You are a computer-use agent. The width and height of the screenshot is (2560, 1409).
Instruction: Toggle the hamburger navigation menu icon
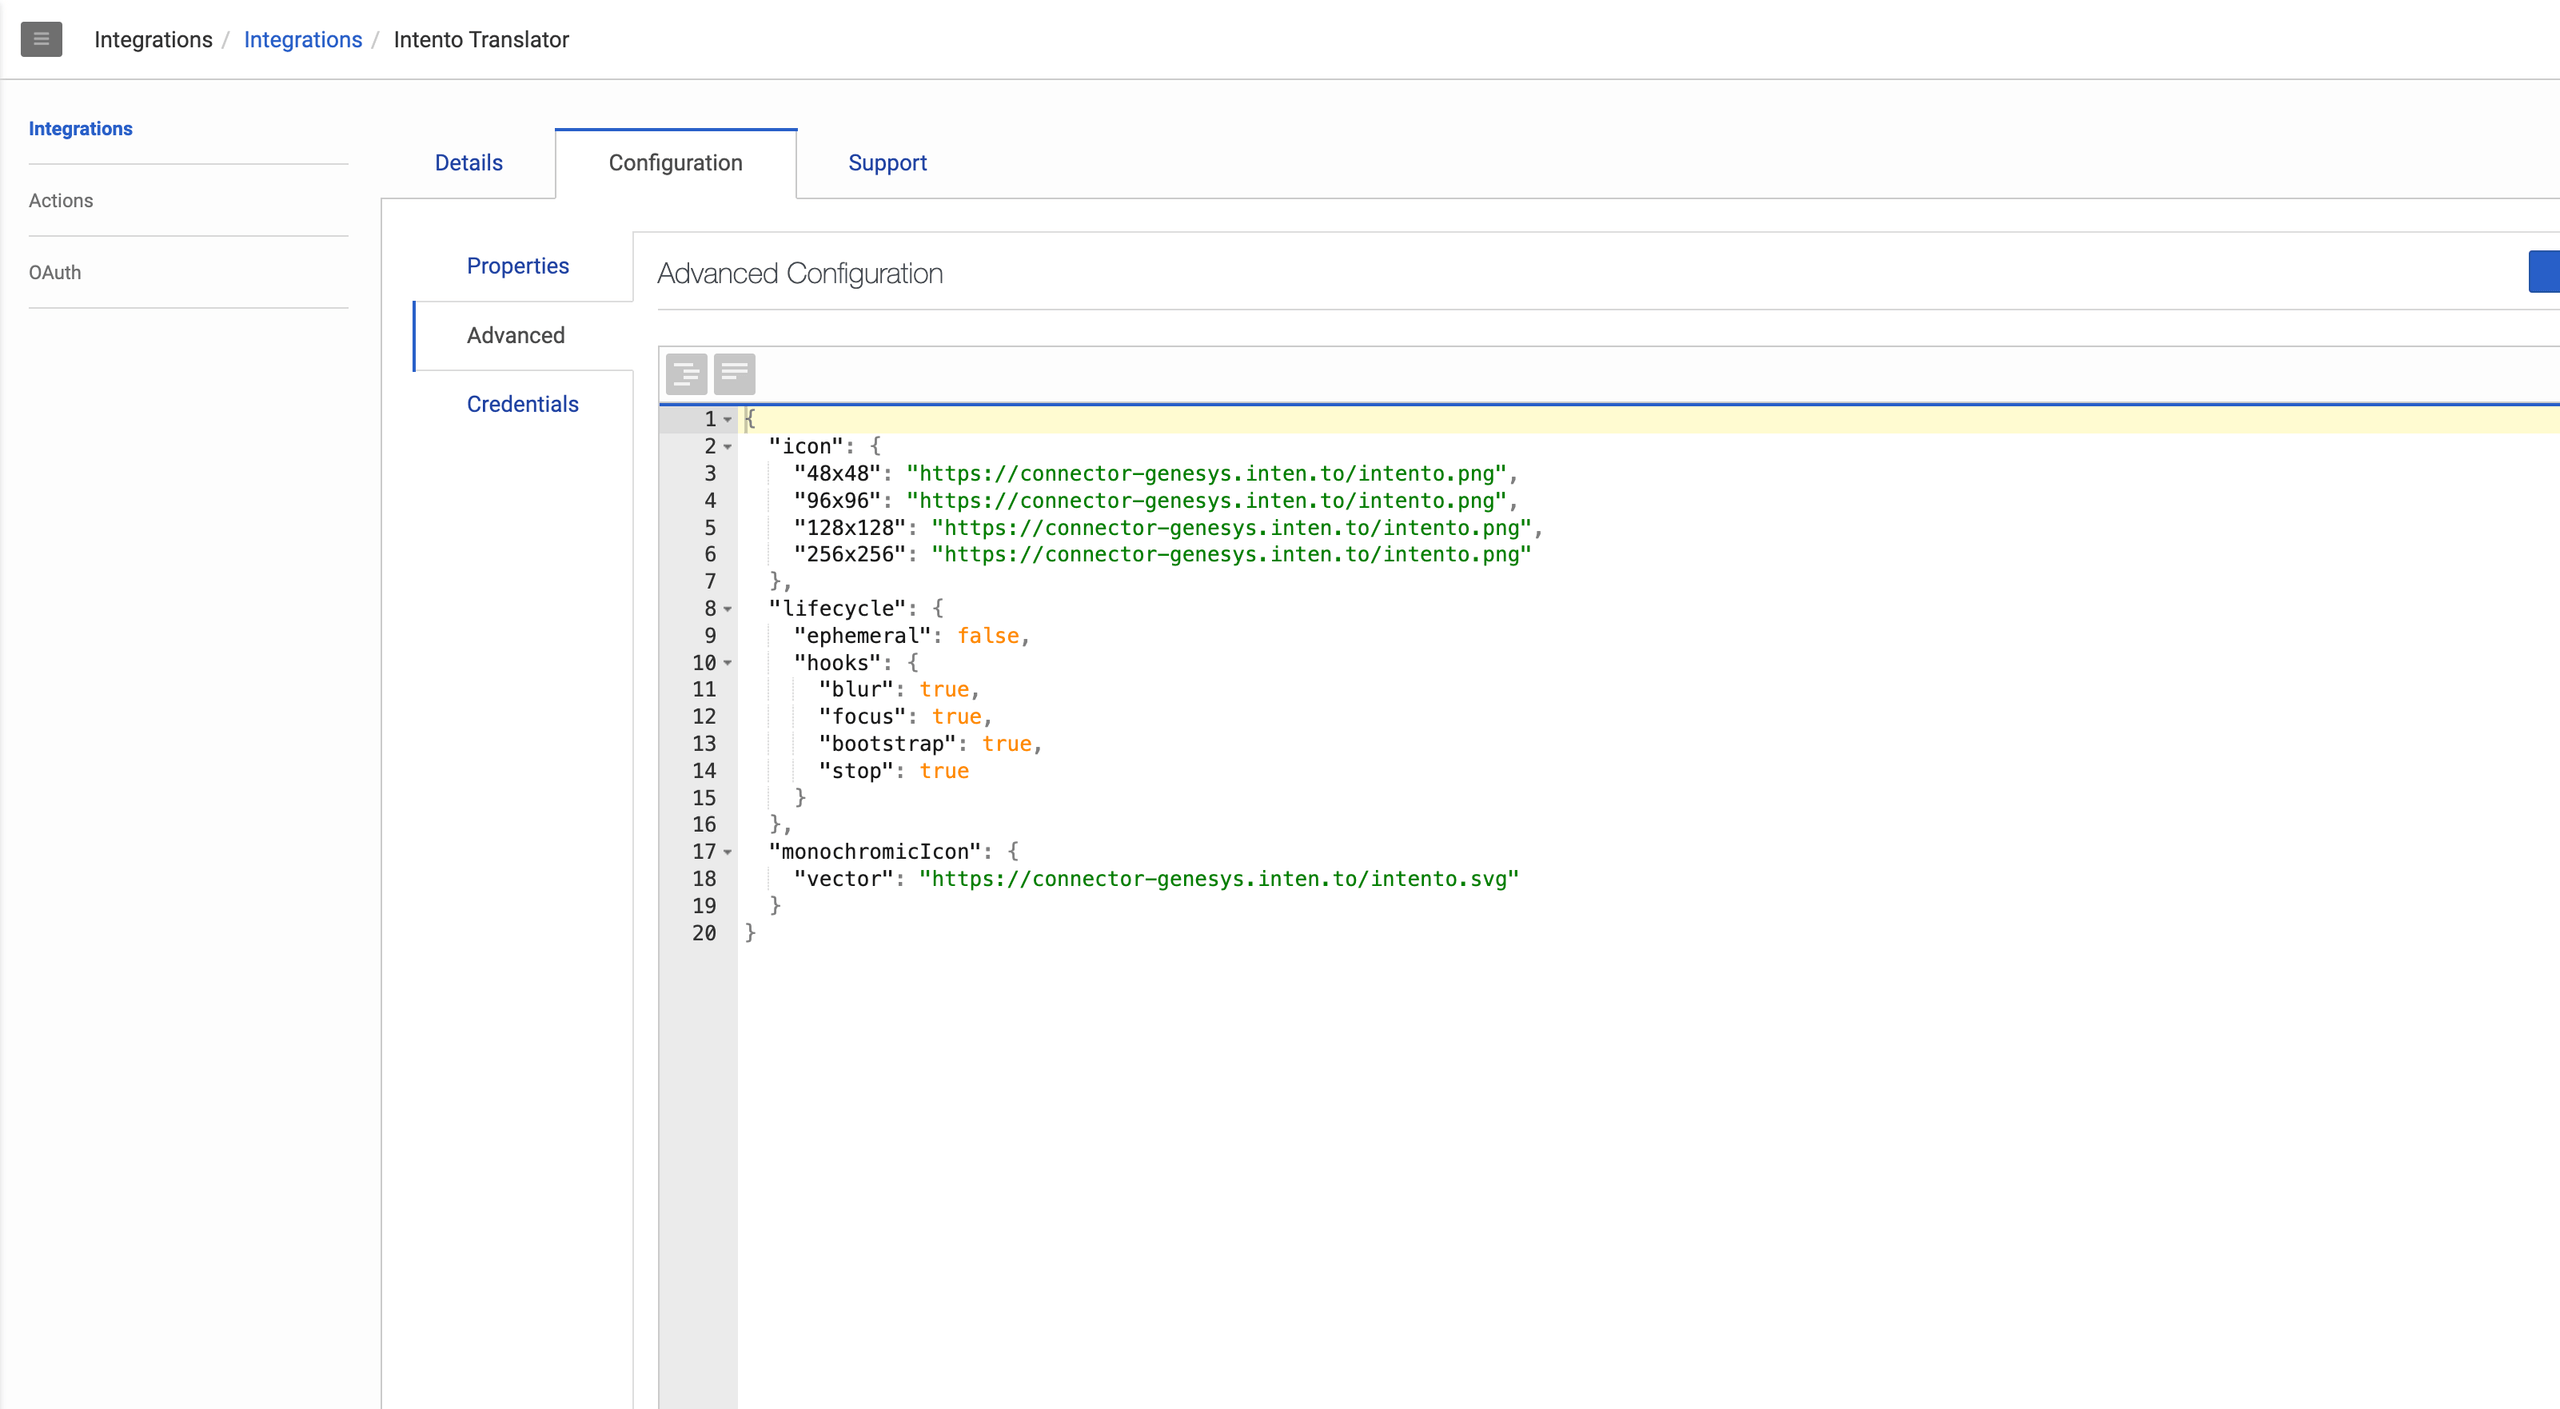(41, 39)
